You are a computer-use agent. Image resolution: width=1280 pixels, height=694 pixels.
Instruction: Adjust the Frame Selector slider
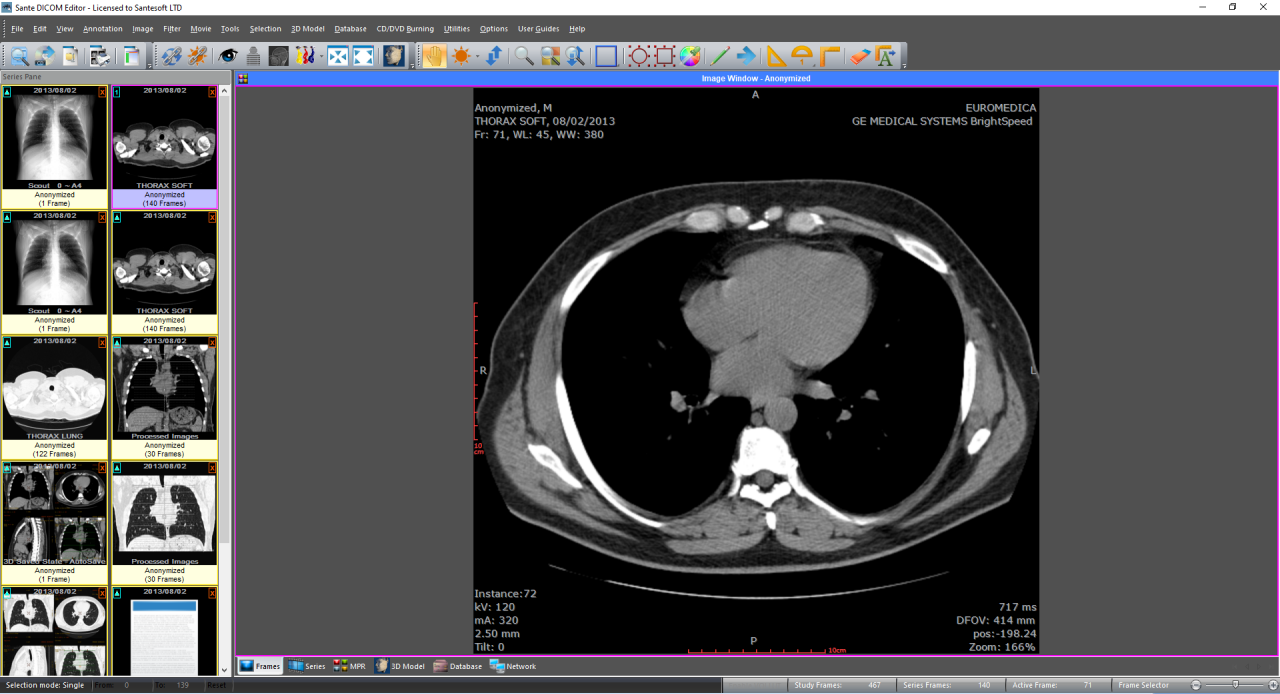(1235, 685)
